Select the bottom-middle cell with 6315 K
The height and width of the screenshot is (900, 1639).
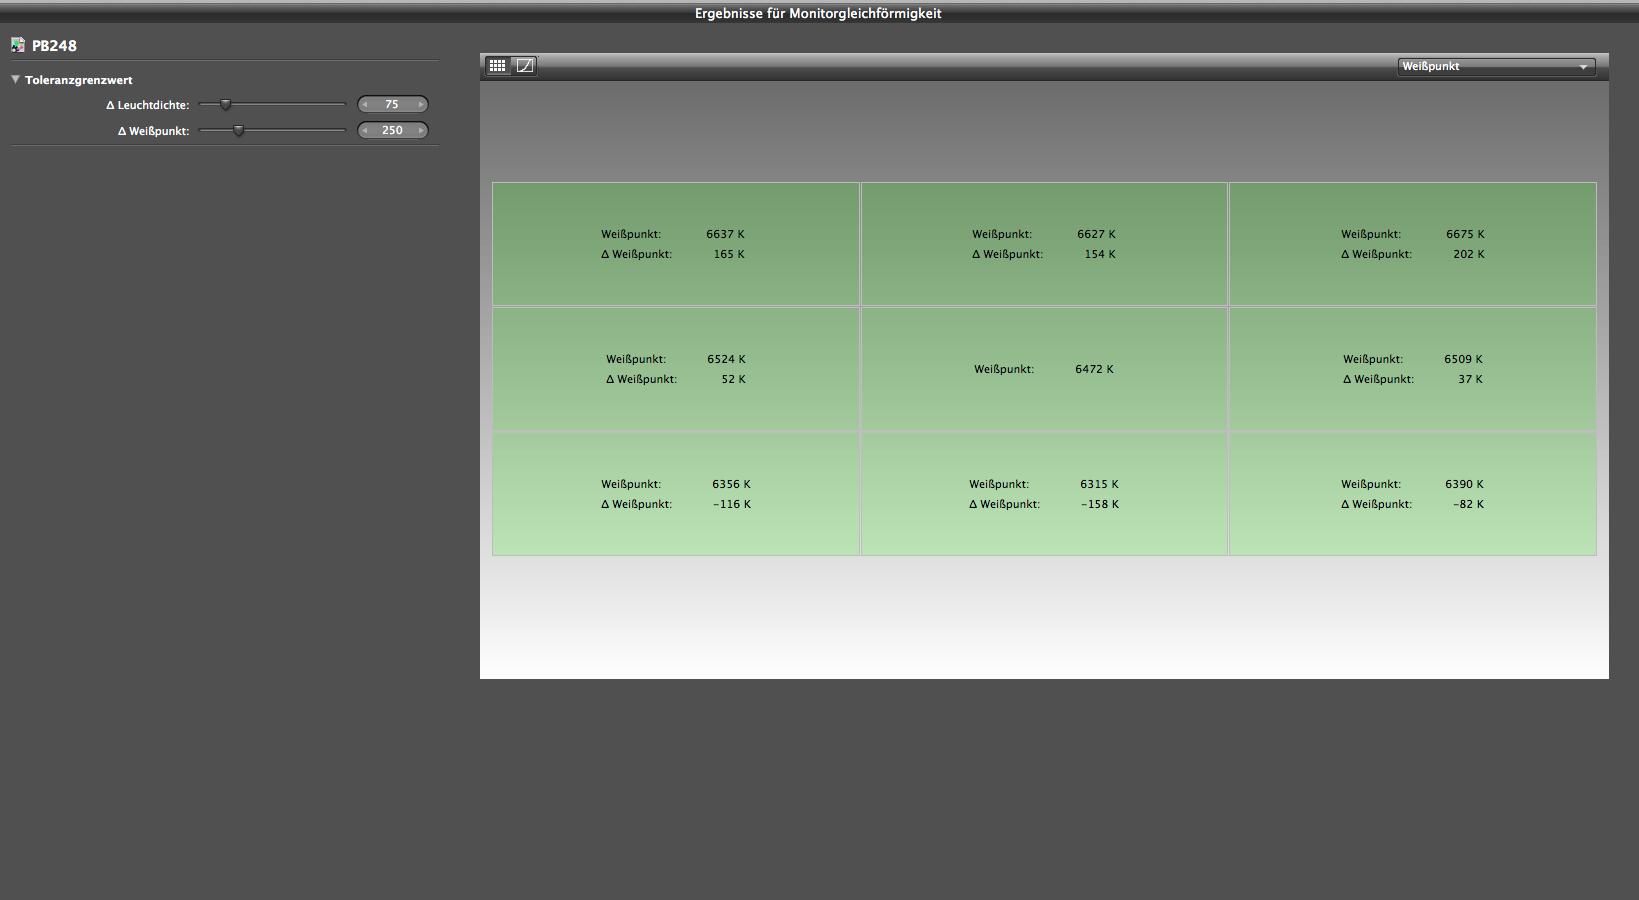point(1044,494)
